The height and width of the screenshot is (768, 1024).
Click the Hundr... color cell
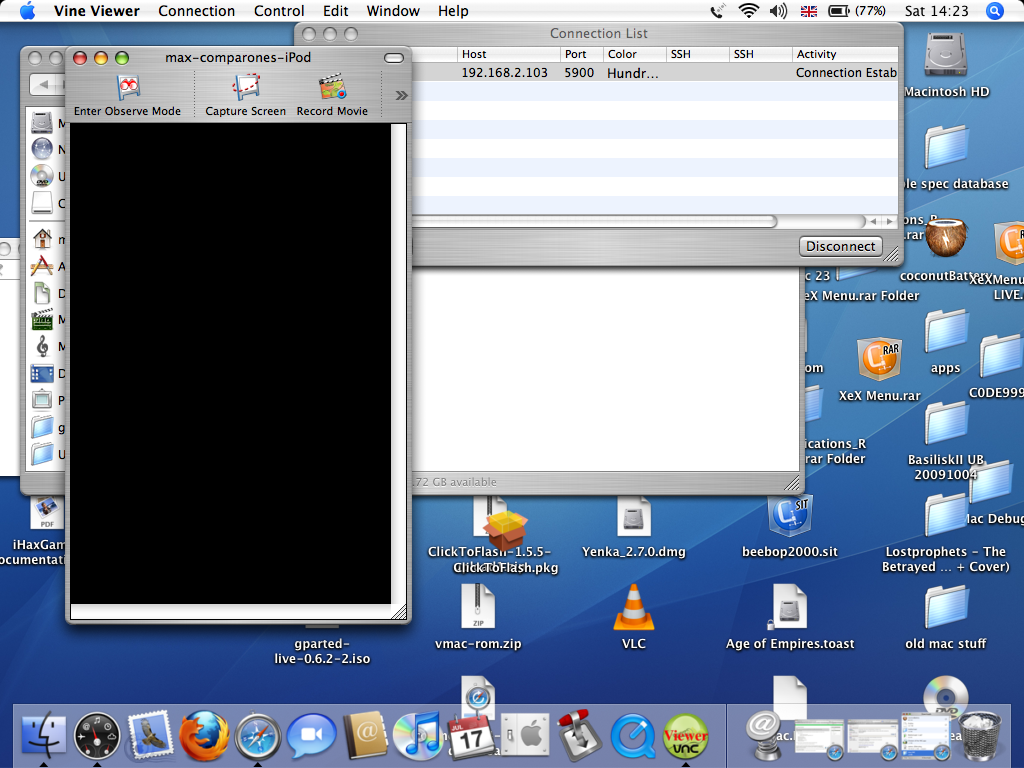[x=633, y=73]
